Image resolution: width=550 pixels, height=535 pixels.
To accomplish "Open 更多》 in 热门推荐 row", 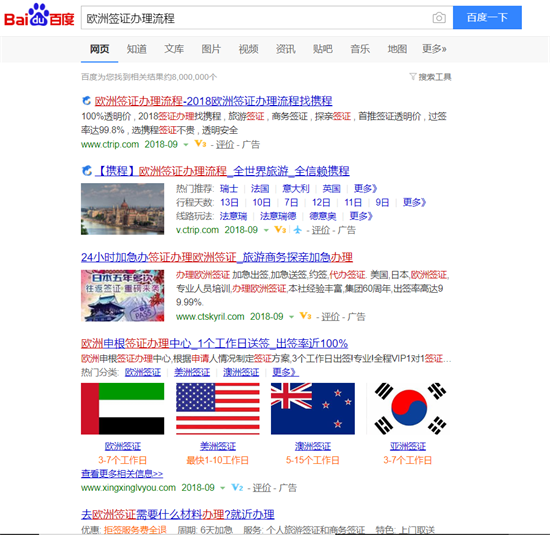I will point(365,189).
